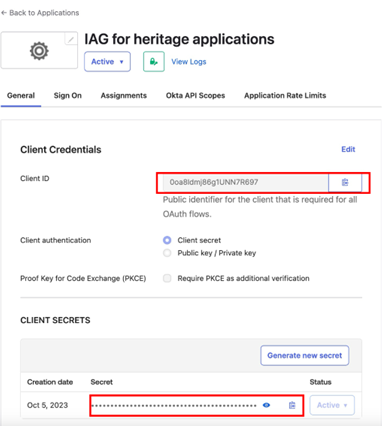Reveal the secret with the eye icon
This screenshot has width=382, height=426.
click(x=266, y=405)
